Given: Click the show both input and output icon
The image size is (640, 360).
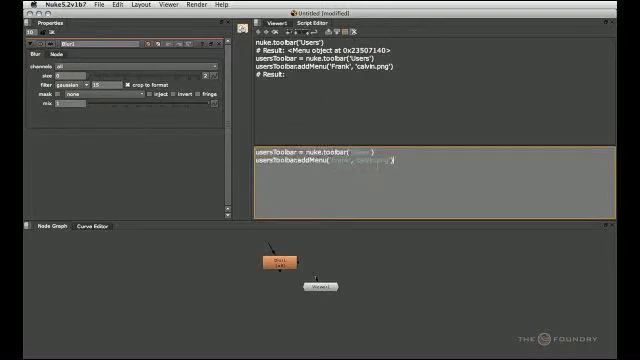Looking at the screenshot, I should click(345, 32).
